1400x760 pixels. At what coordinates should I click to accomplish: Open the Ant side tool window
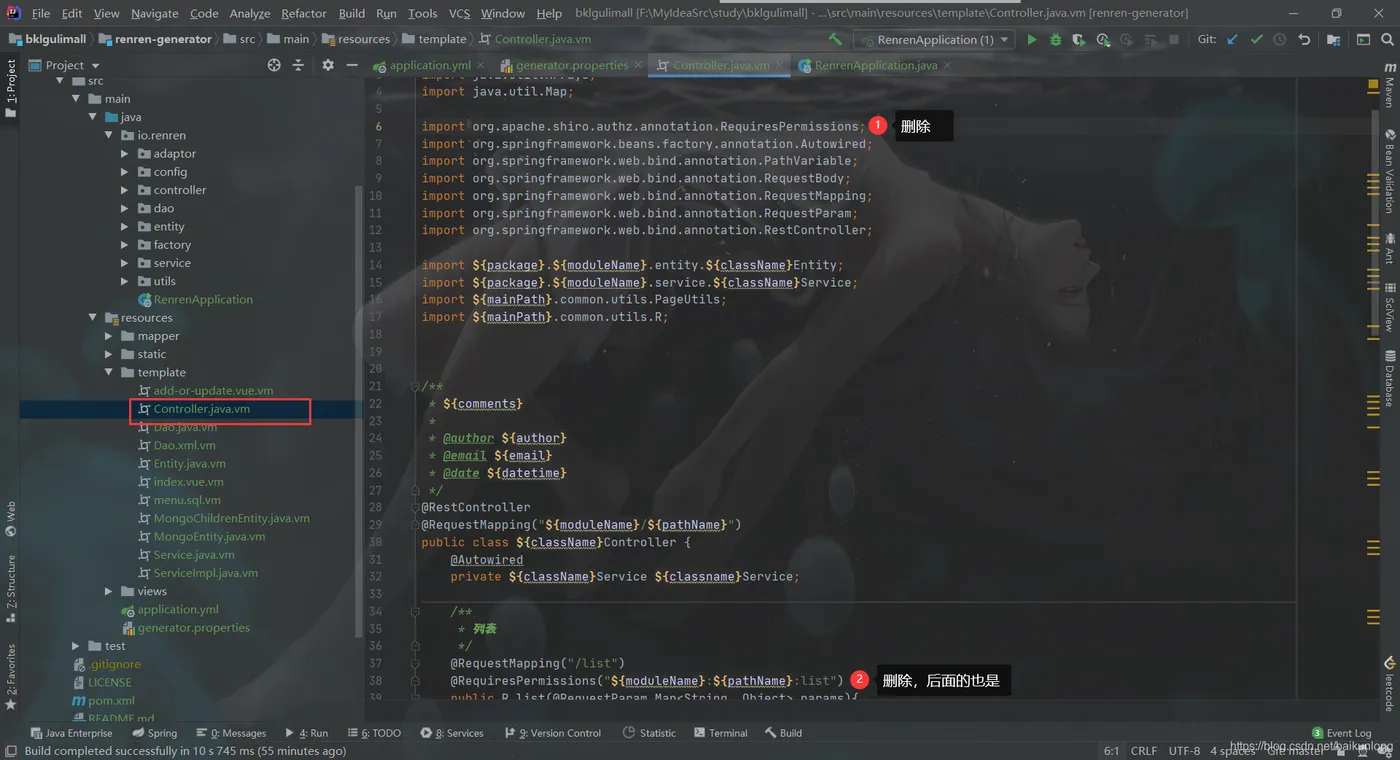[x=1389, y=248]
